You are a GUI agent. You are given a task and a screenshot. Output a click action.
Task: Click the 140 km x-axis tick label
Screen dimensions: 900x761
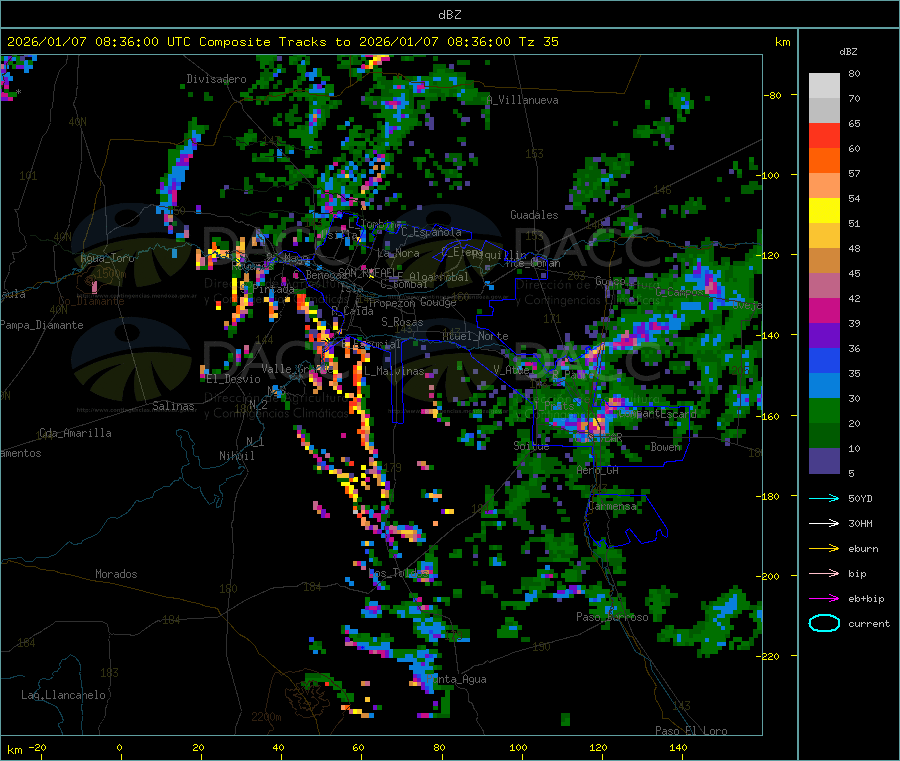pyautogui.click(x=678, y=747)
